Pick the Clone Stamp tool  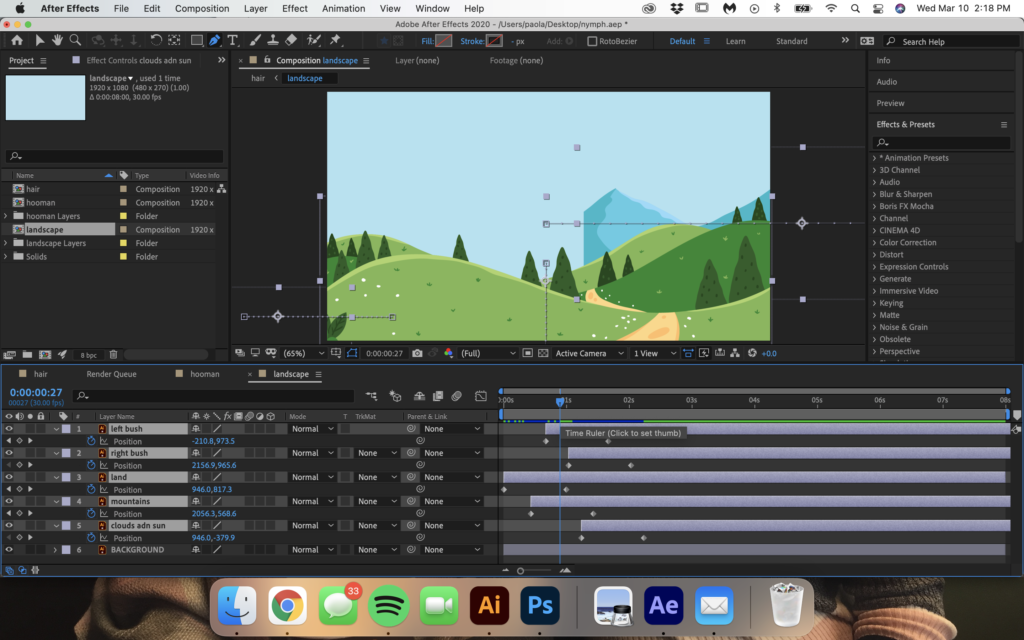[x=273, y=41]
